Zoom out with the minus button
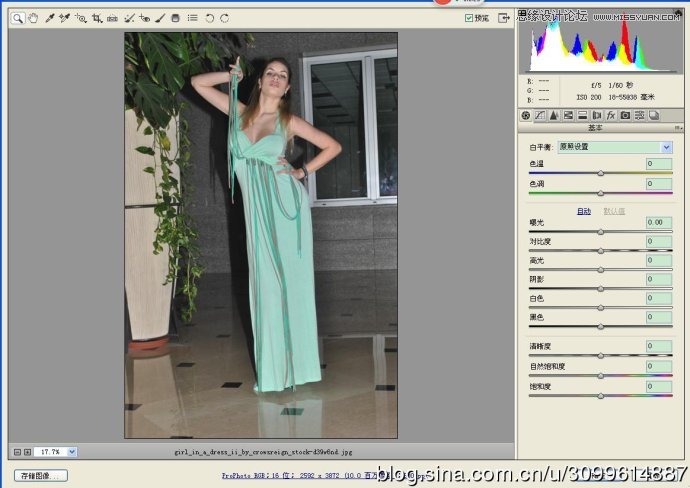Viewport: 690px width, 488px height. coord(18,452)
